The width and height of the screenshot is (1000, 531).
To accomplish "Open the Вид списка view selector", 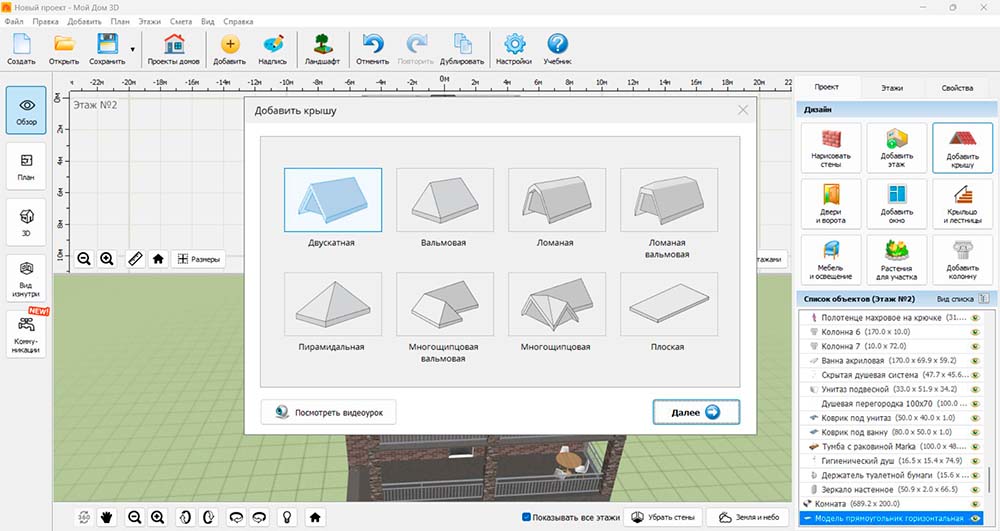I will (x=962, y=298).
